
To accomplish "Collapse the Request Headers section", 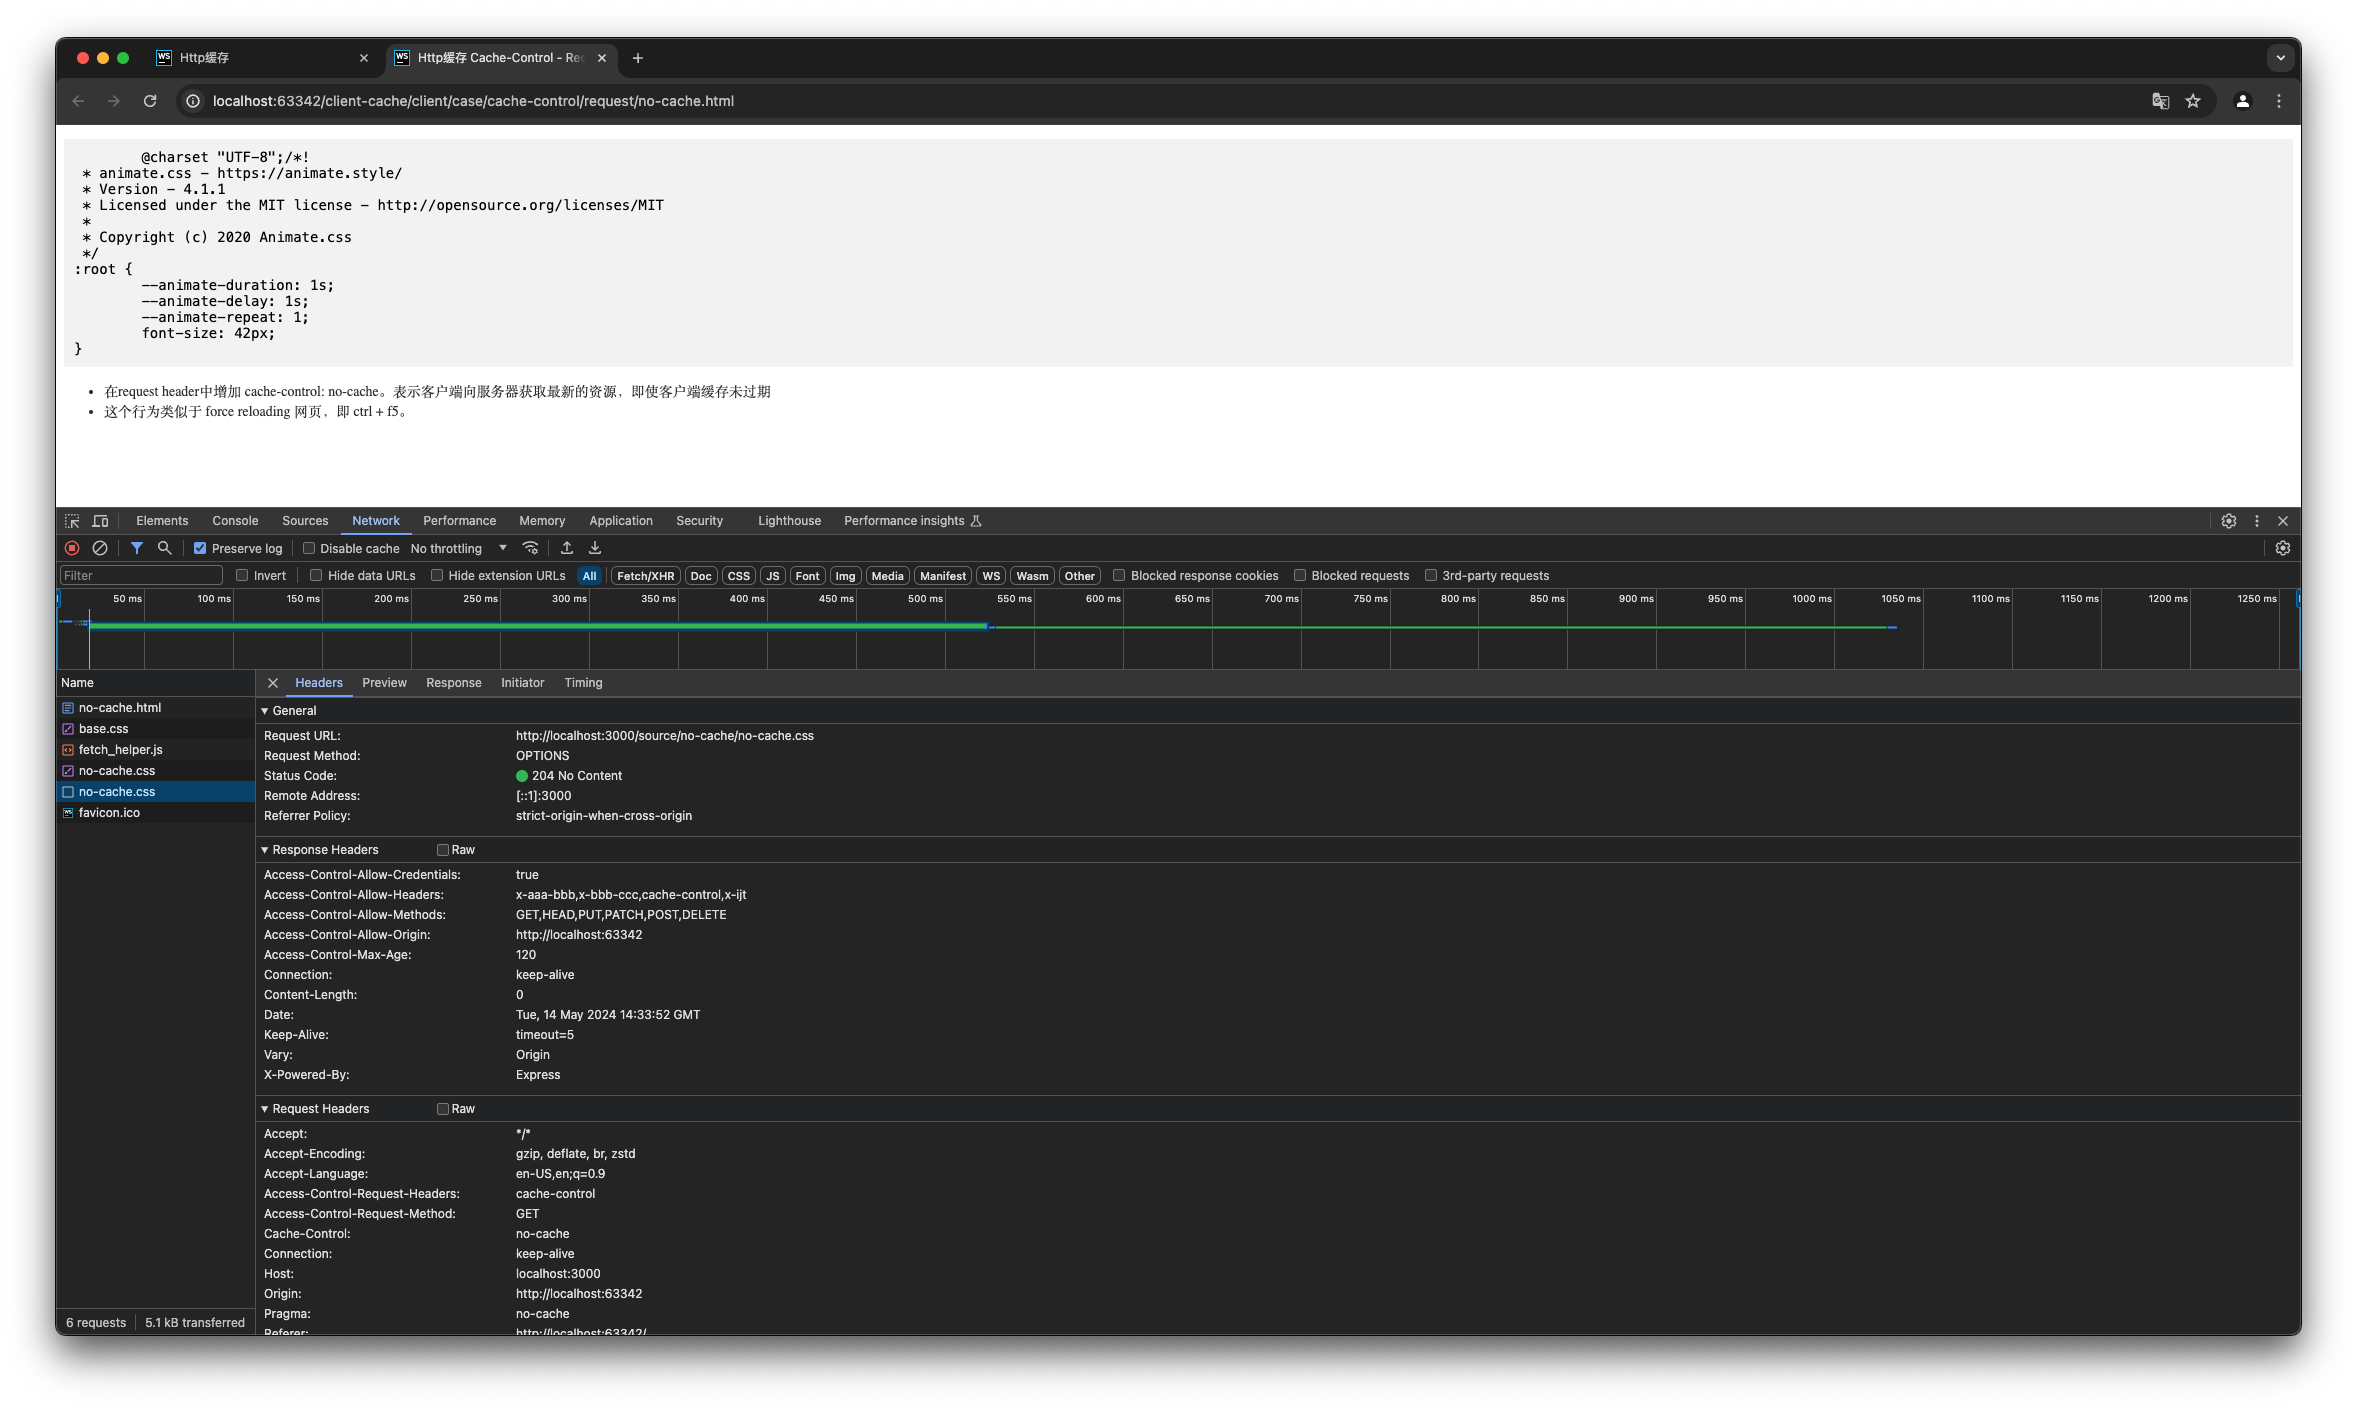I will [x=265, y=1109].
